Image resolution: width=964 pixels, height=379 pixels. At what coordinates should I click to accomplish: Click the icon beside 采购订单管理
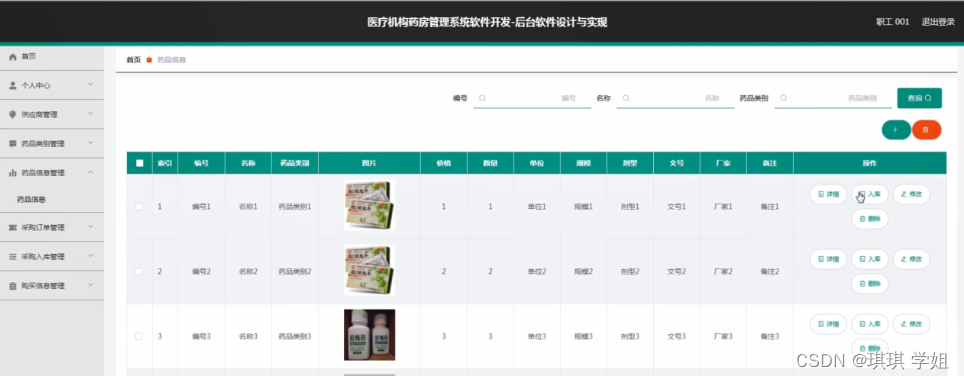(x=12, y=228)
